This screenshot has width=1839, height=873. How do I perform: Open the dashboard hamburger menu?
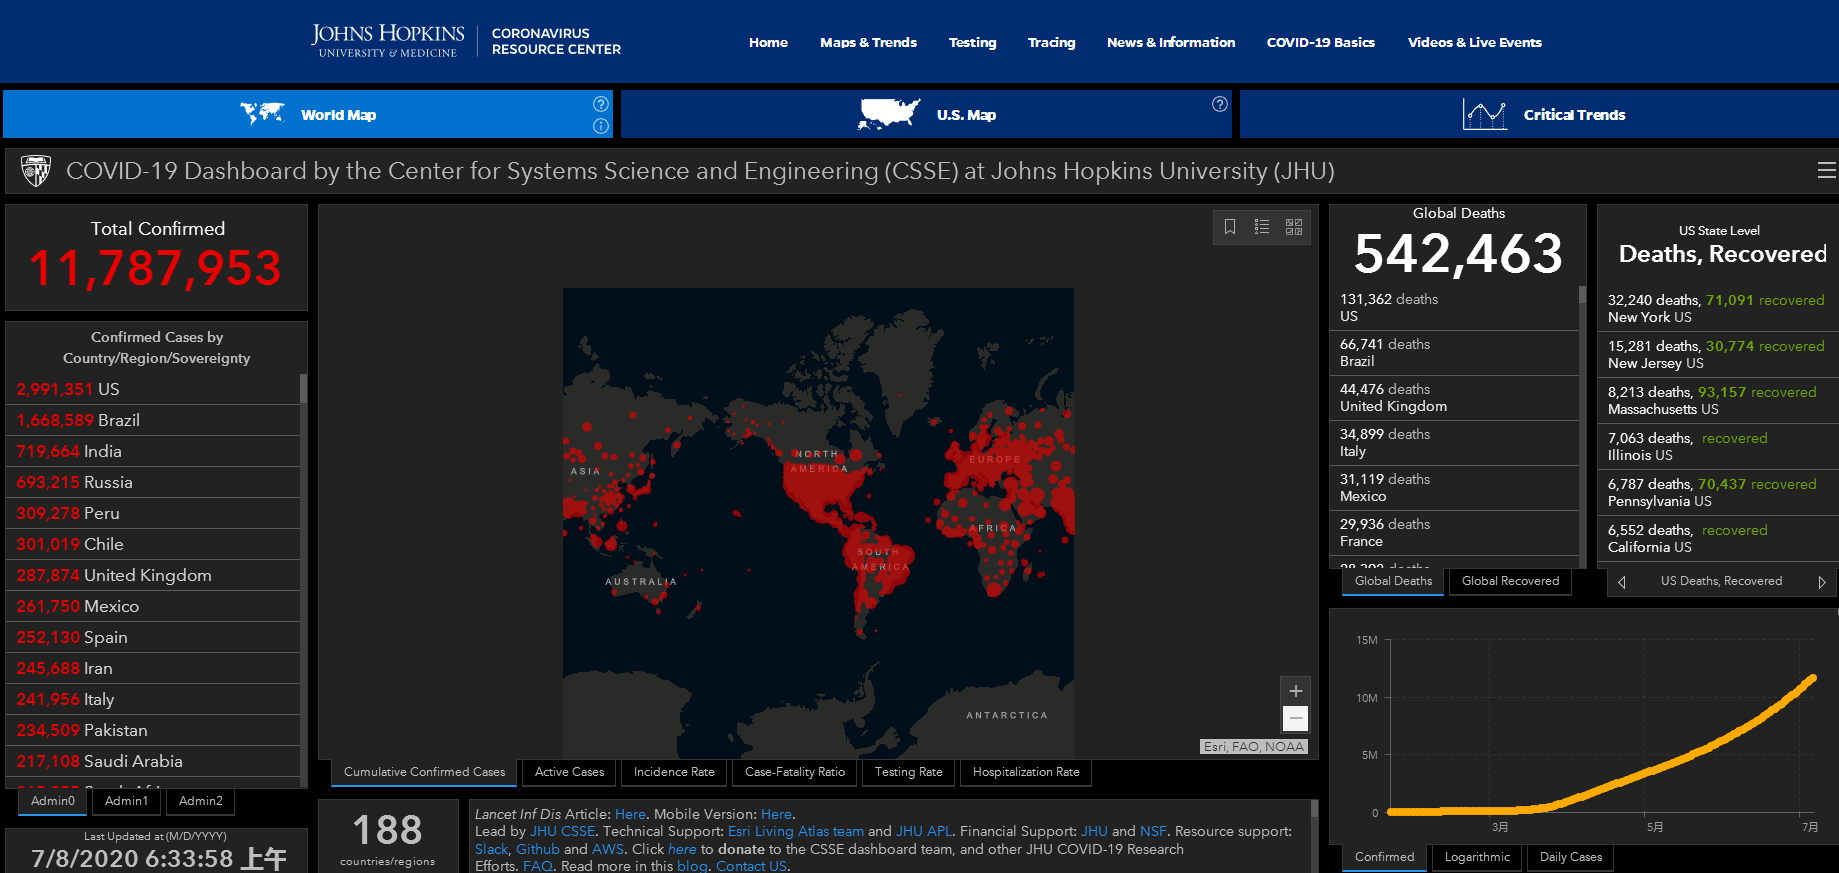[x=1826, y=171]
